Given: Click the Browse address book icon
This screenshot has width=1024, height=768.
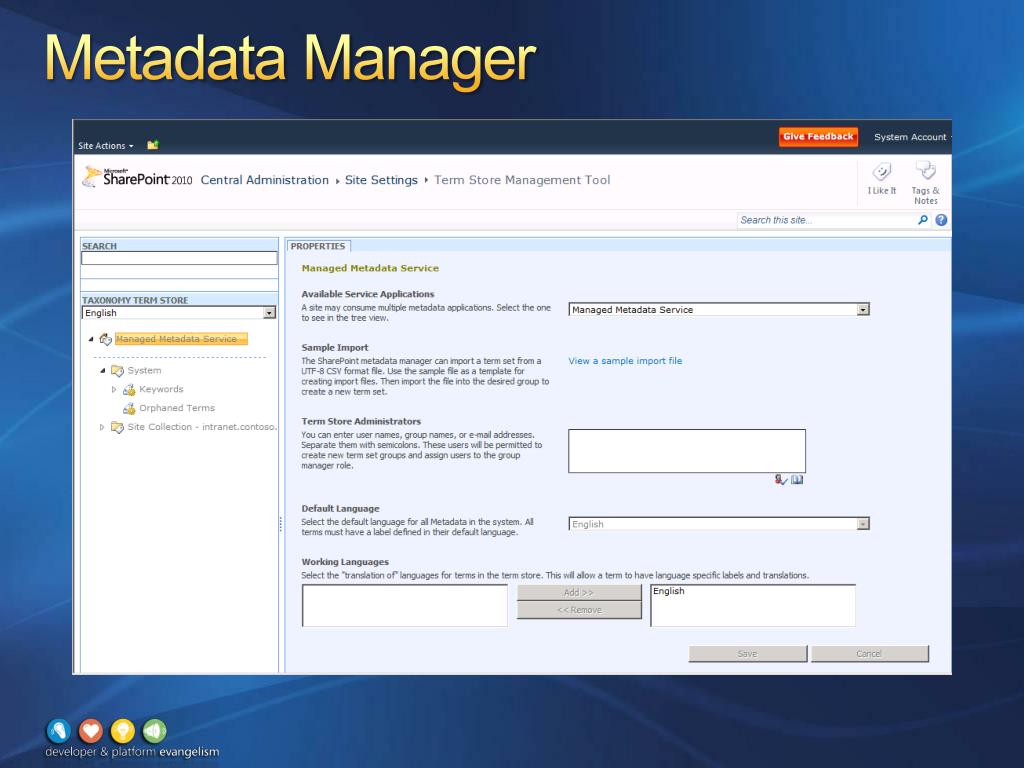Looking at the screenshot, I should pyautogui.click(x=797, y=480).
